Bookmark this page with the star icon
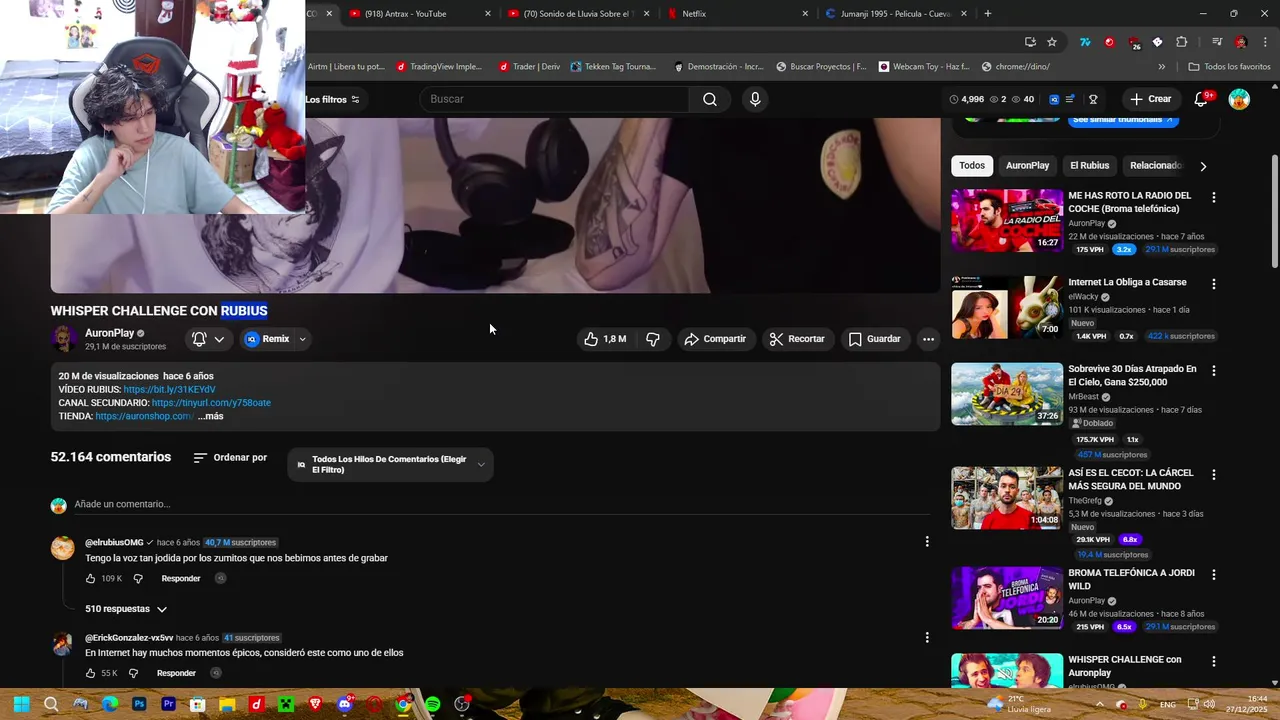 tap(1052, 42)
